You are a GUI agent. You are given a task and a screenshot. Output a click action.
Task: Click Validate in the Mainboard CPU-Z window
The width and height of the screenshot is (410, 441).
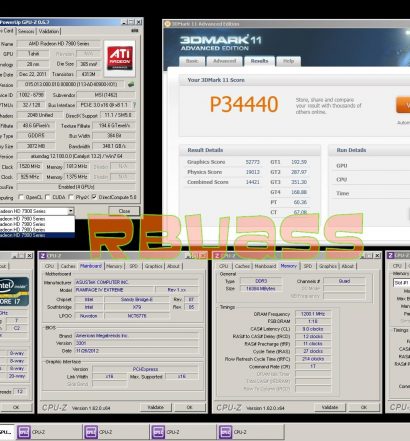click(155, 407)
